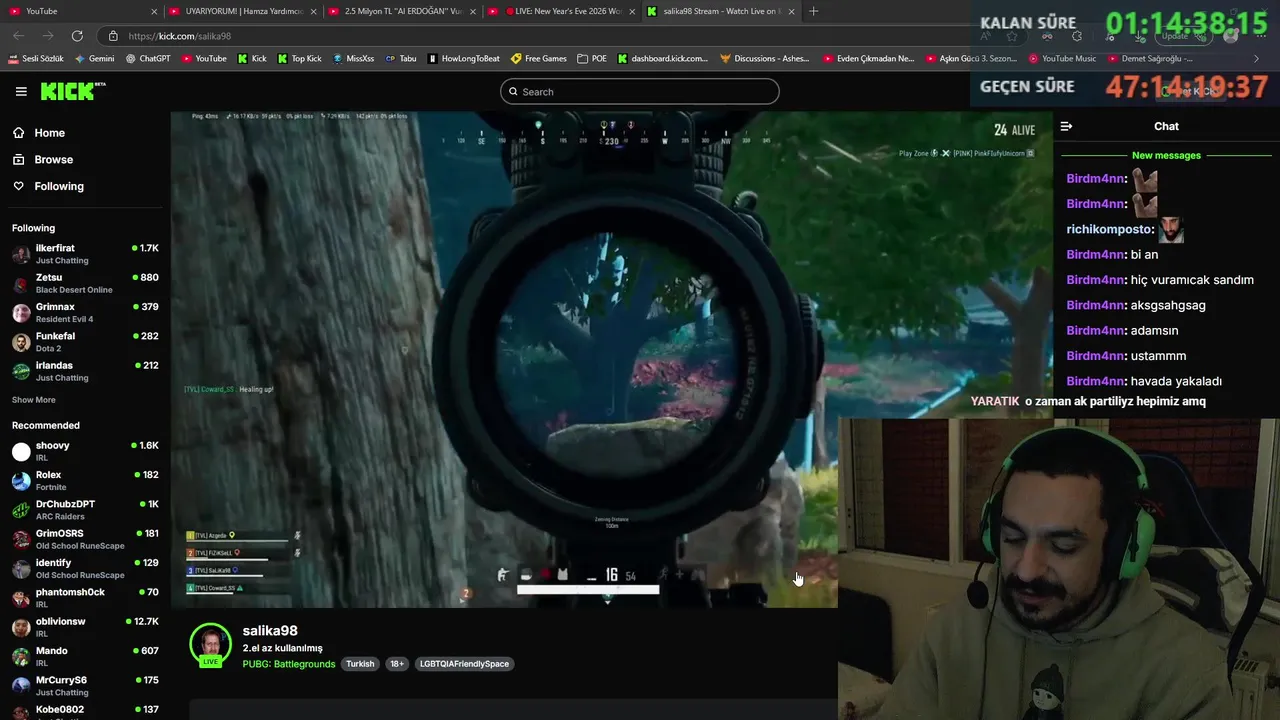
Task: Click salika98's profile avatar
Action: pyautogui.click(x=210, y=645)
